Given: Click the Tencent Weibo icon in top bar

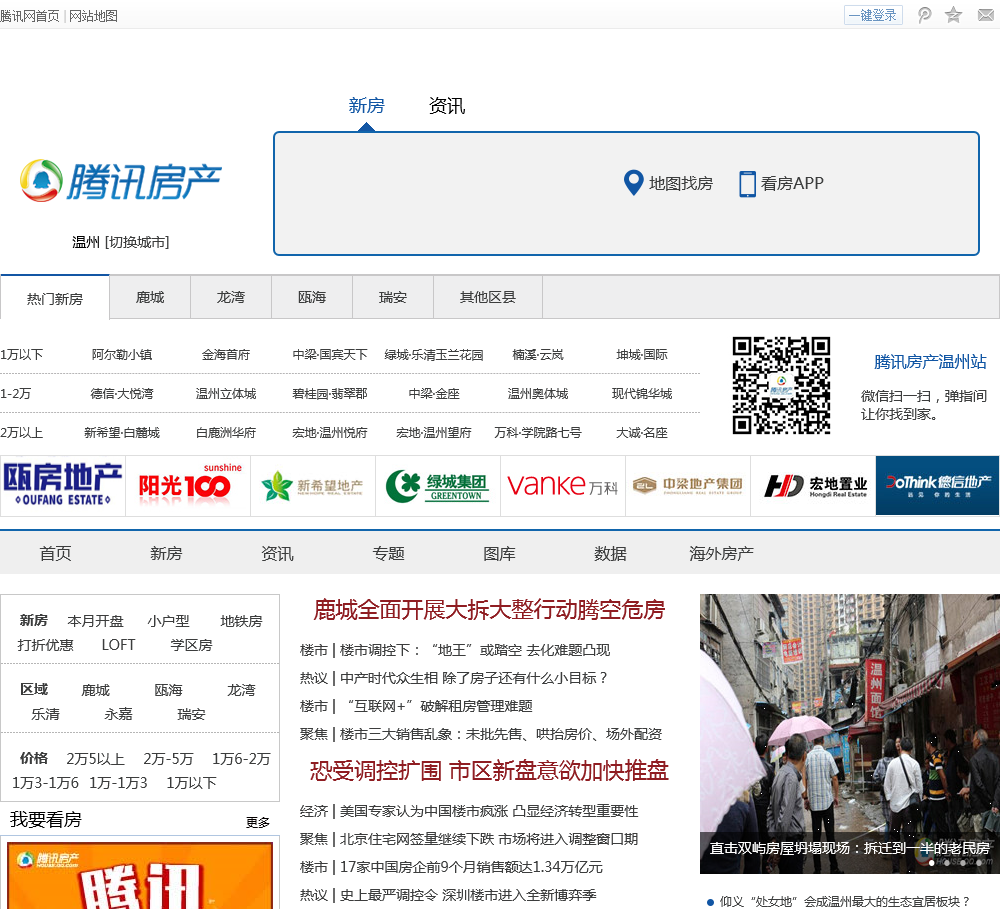Looking at the screenshot, I should 924,15.
